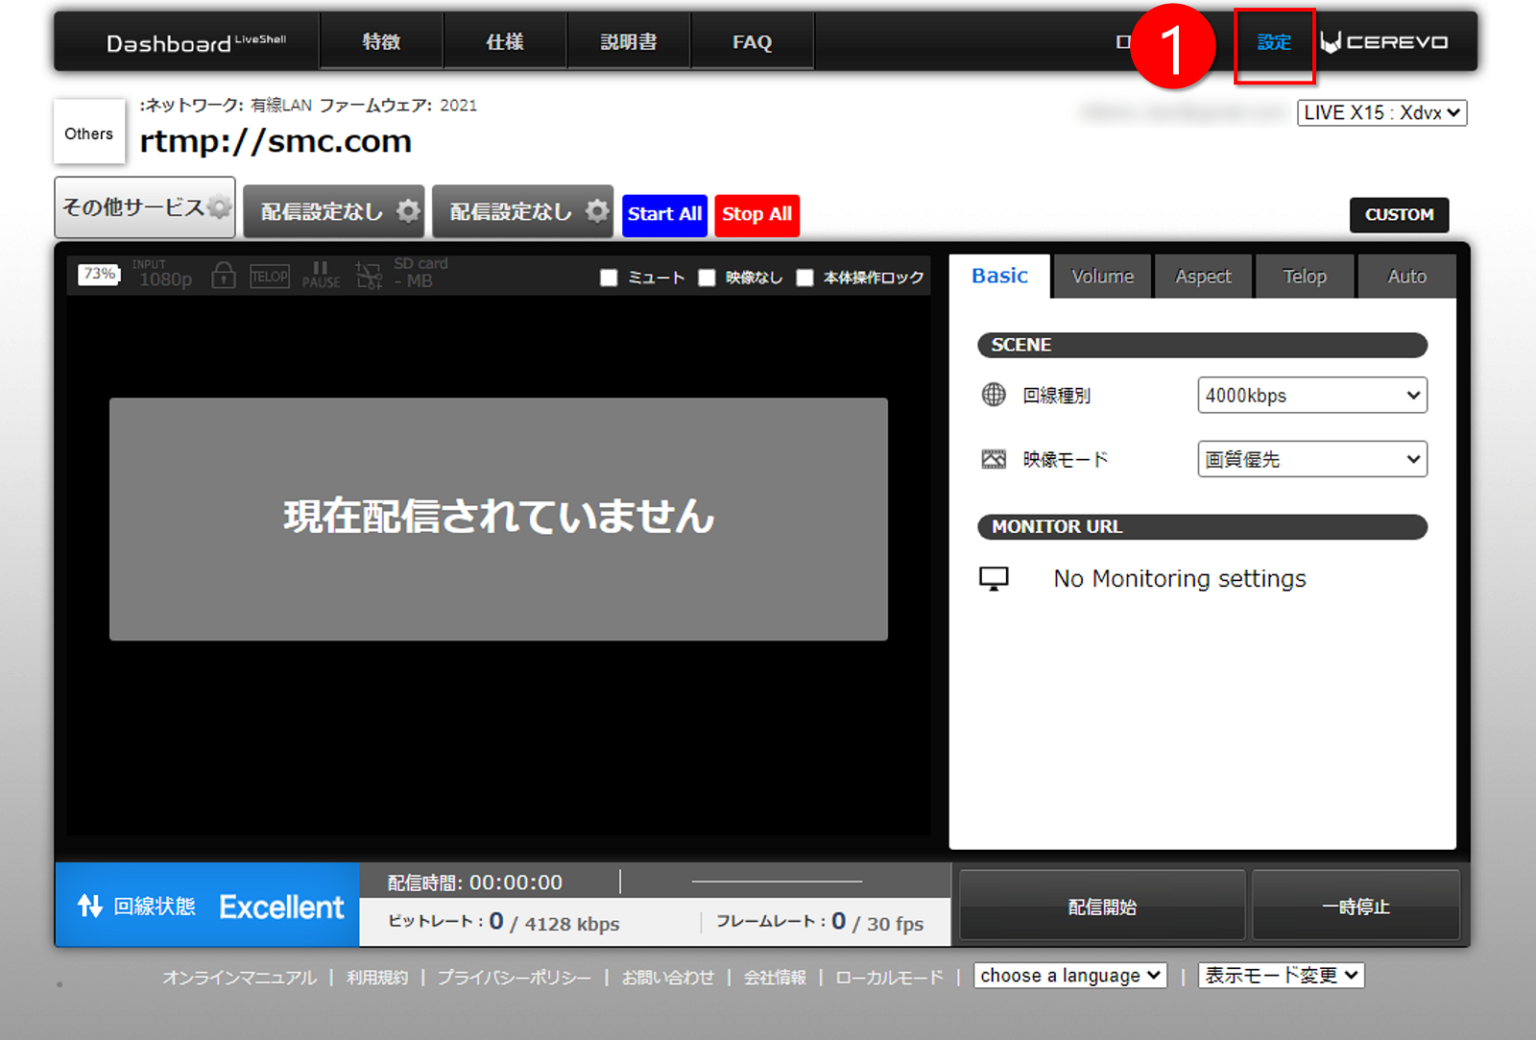1536x1040 pixels.
Task: Open the 画質優先 video mode dropdown
Action: pyautogui.click(x=1312, y=459)
